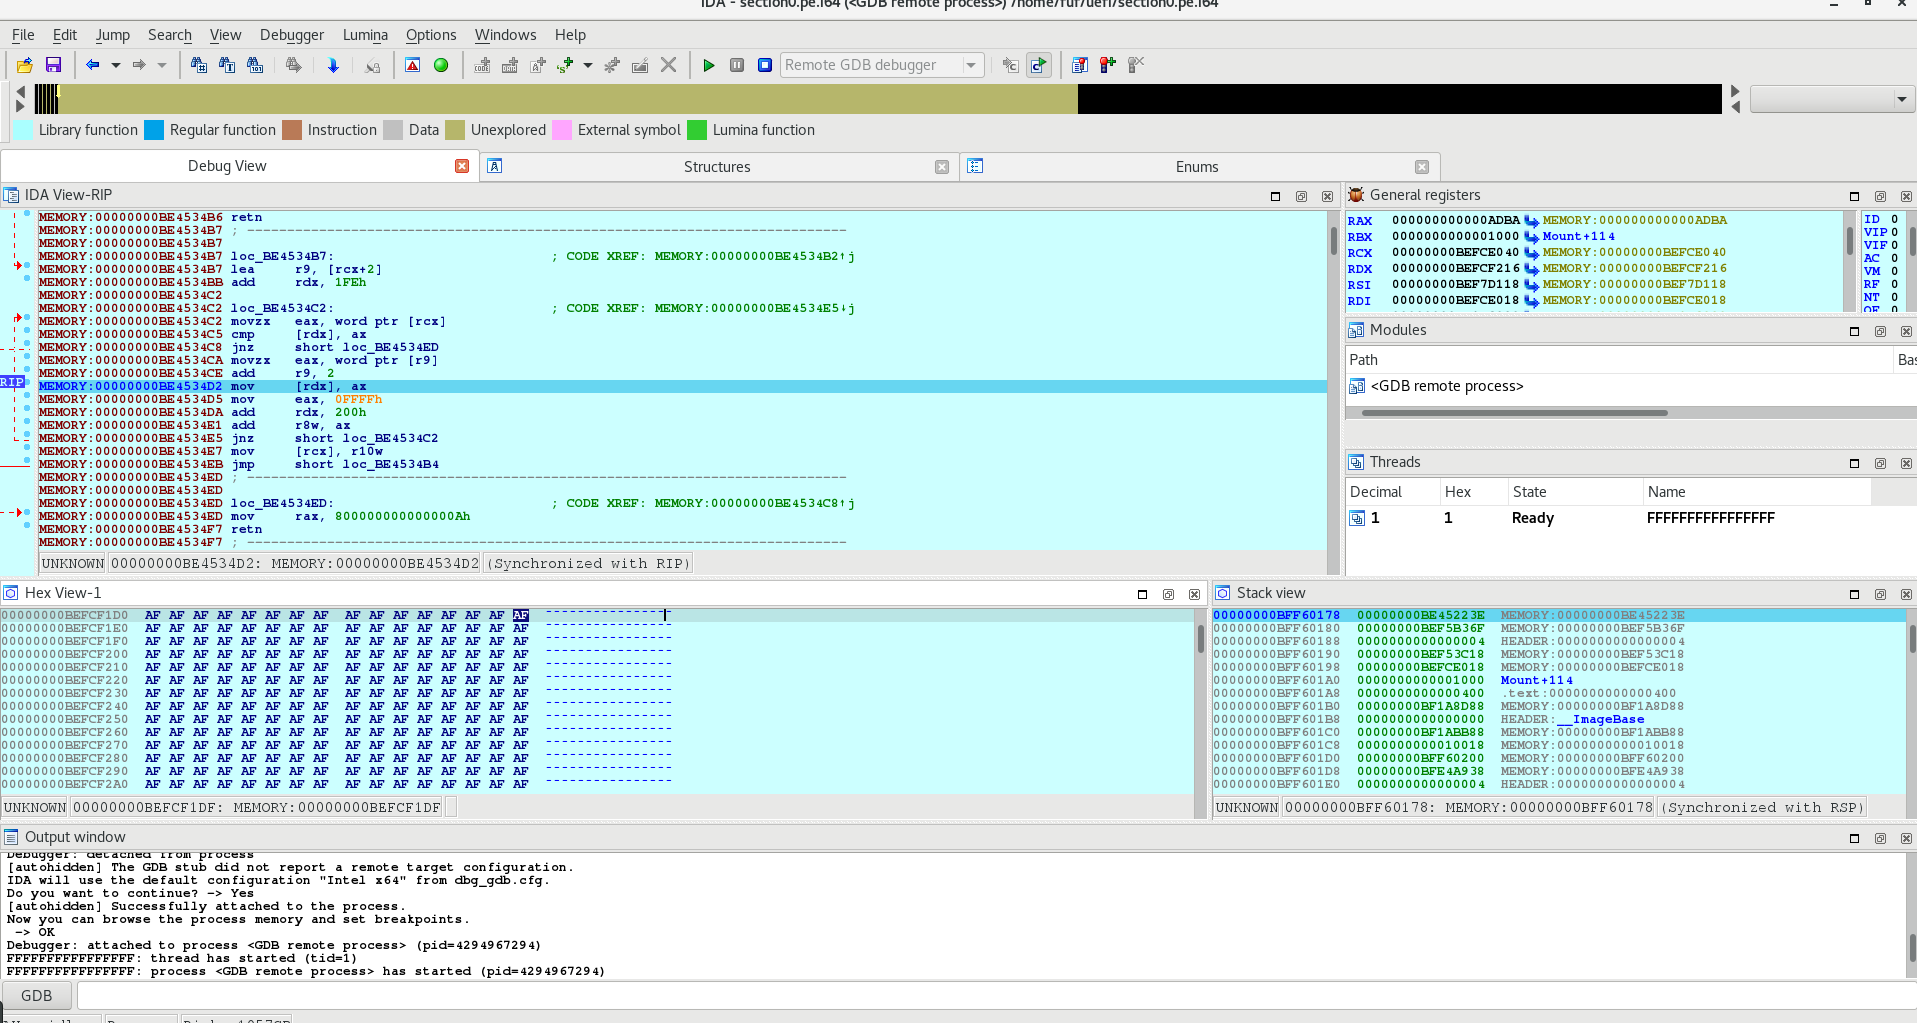Viewport: 1917px width, 1023px height.
Task: Select <GDB remote process> in Modules list
Action: pyautogui.click(x=1446, y=386)
